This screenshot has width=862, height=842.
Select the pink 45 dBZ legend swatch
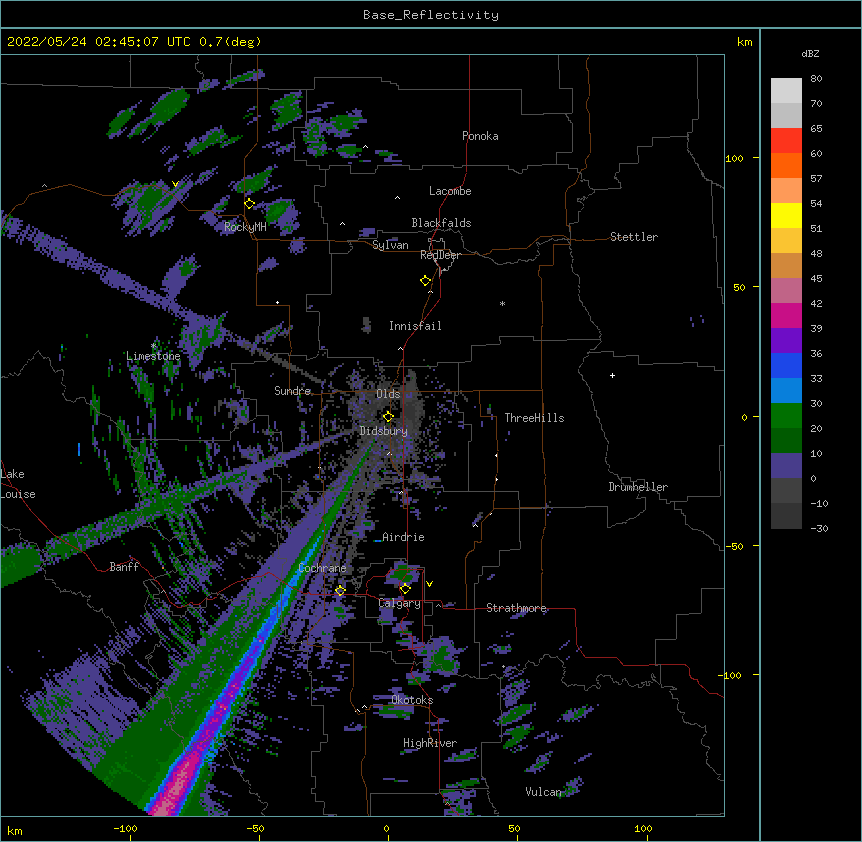pos(786,291)
